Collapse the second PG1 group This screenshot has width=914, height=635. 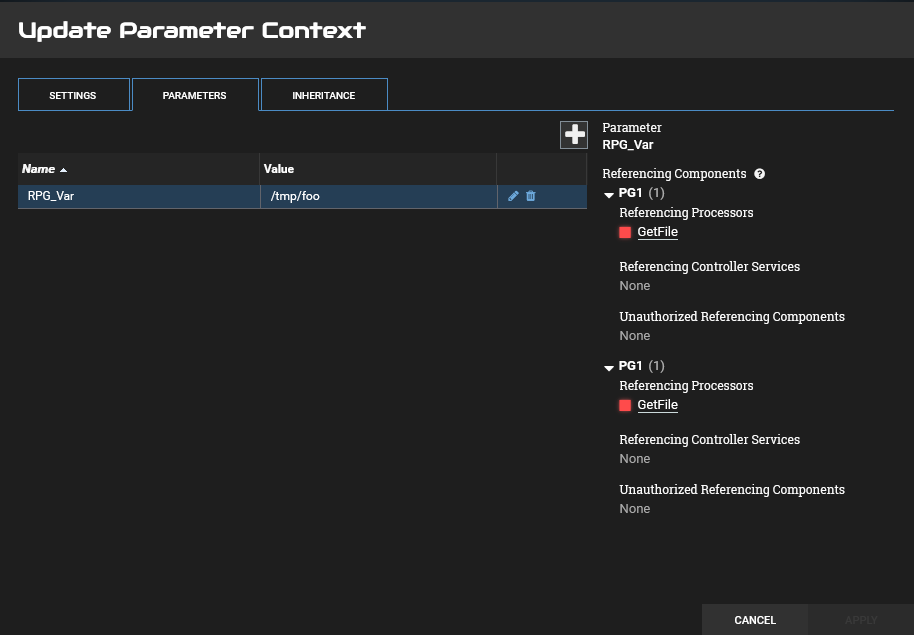(609, 367)
